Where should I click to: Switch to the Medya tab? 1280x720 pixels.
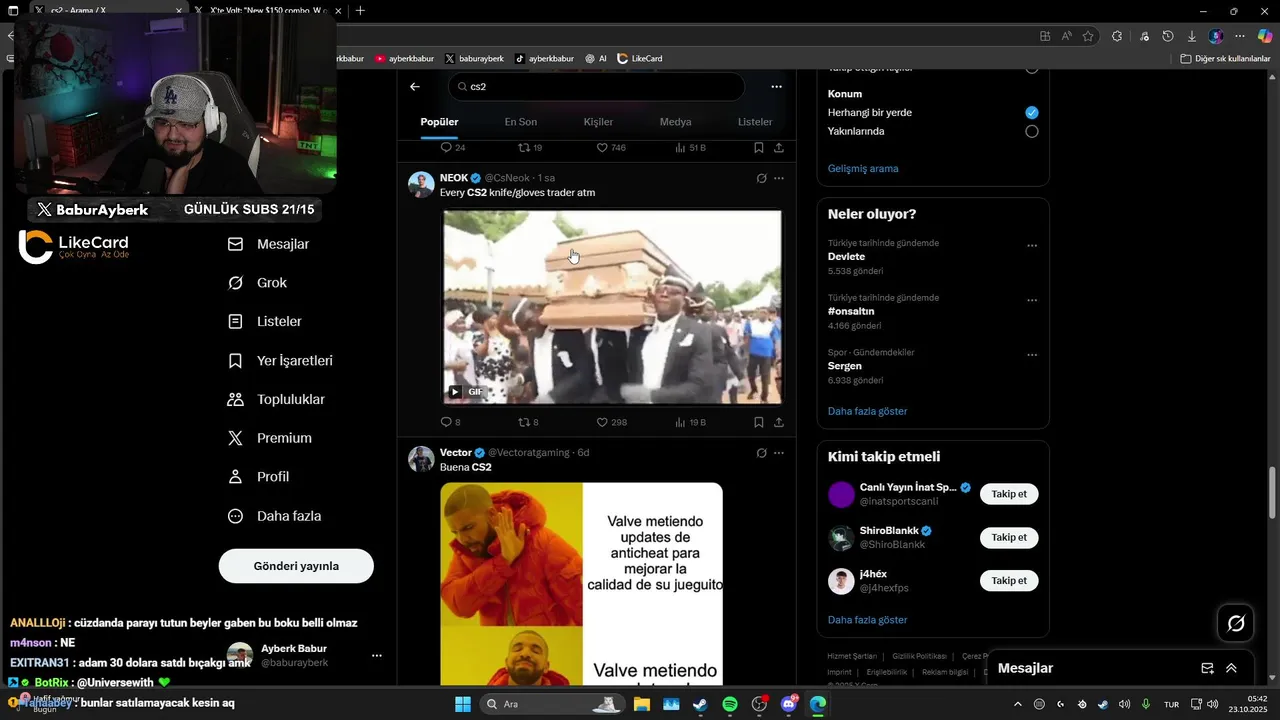click(x=675, y=122)
